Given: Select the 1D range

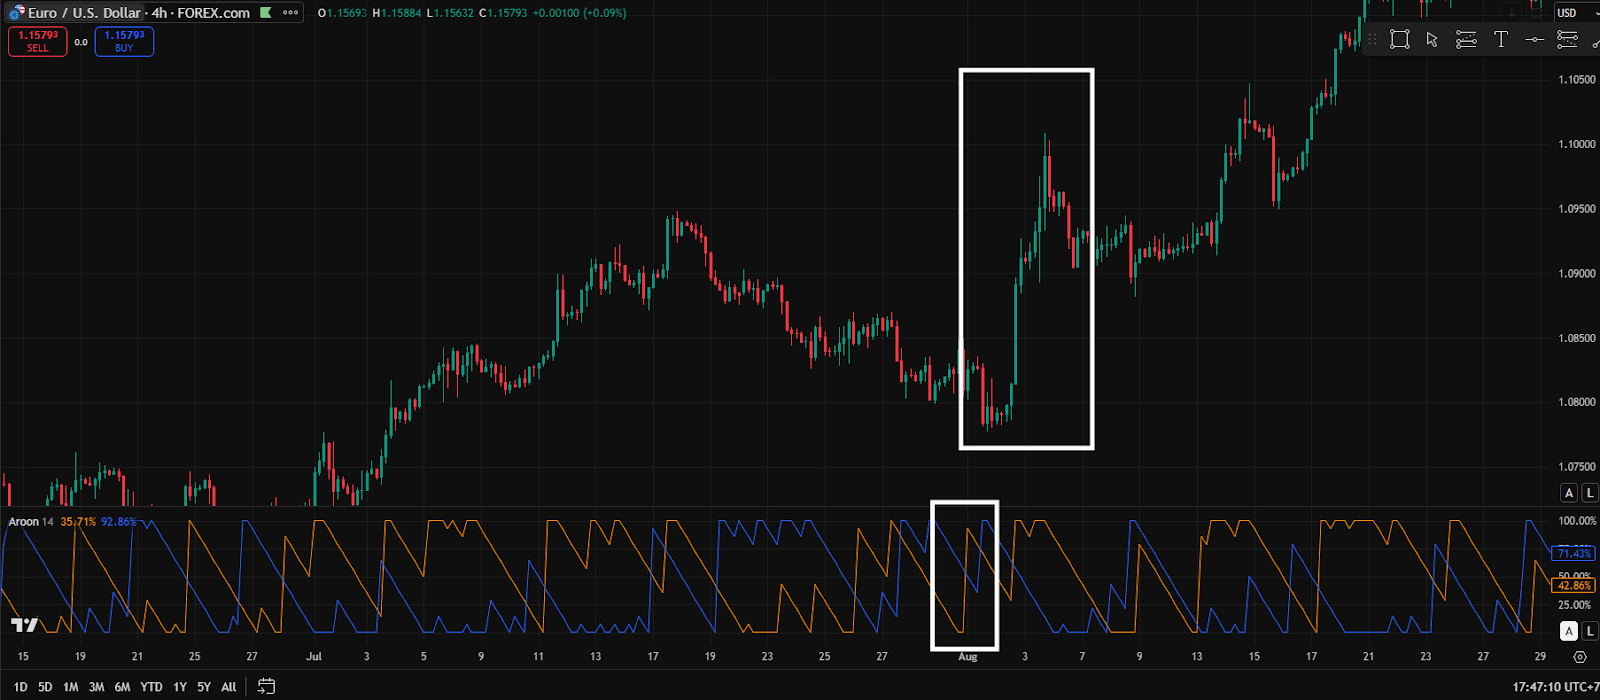Looking at the screenshot, I should click(x=20, y=687).
